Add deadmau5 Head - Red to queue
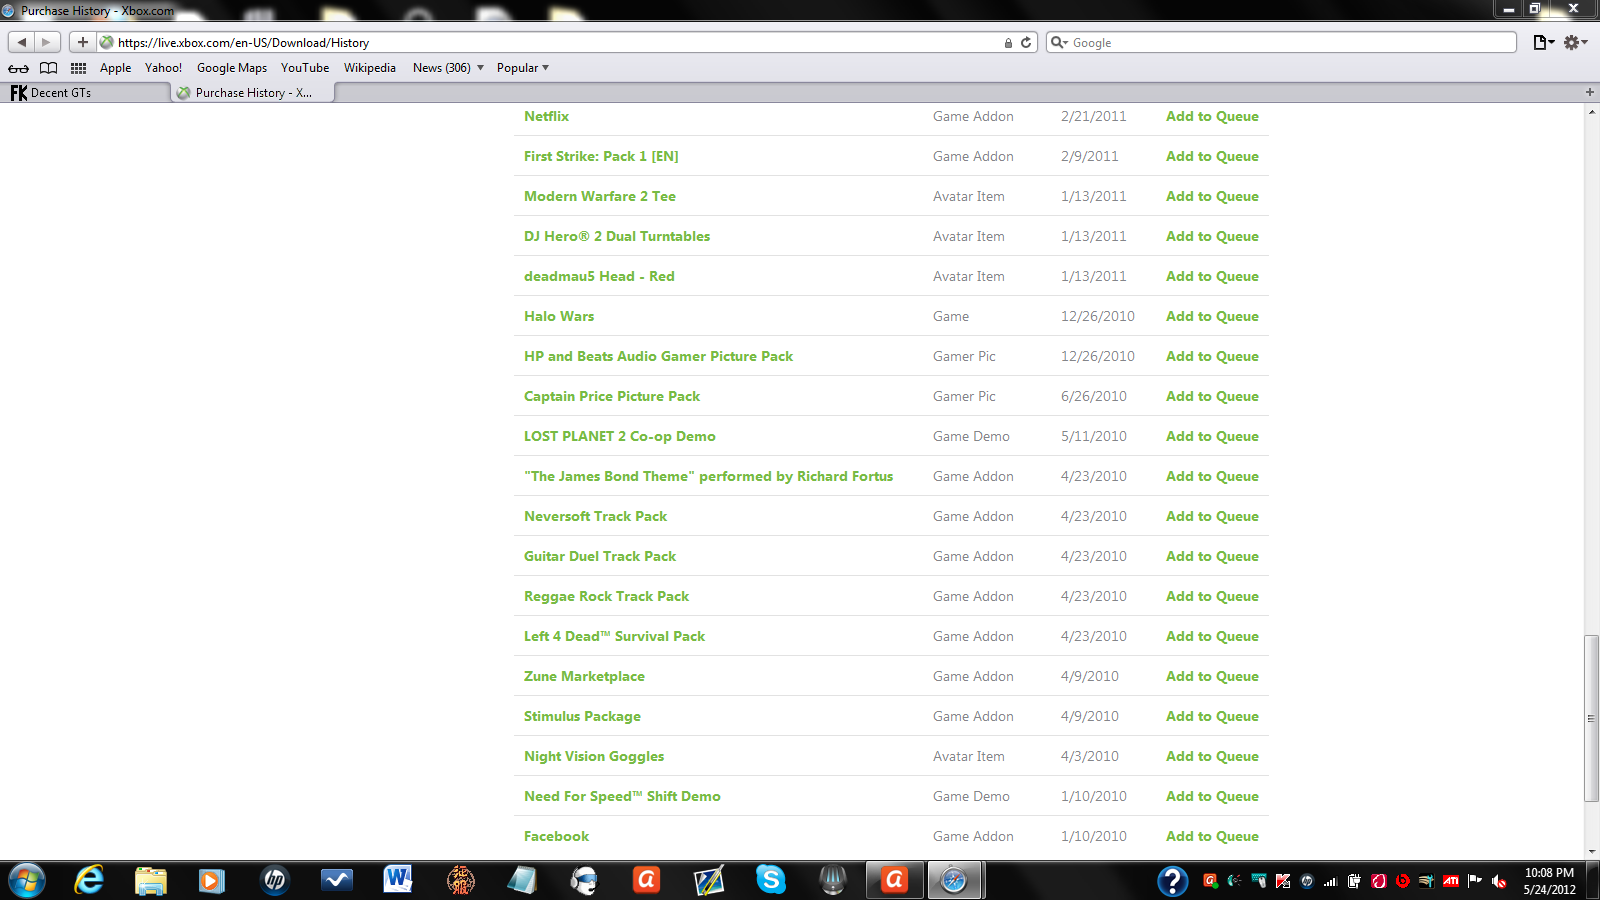 (x=1212, y=276)
